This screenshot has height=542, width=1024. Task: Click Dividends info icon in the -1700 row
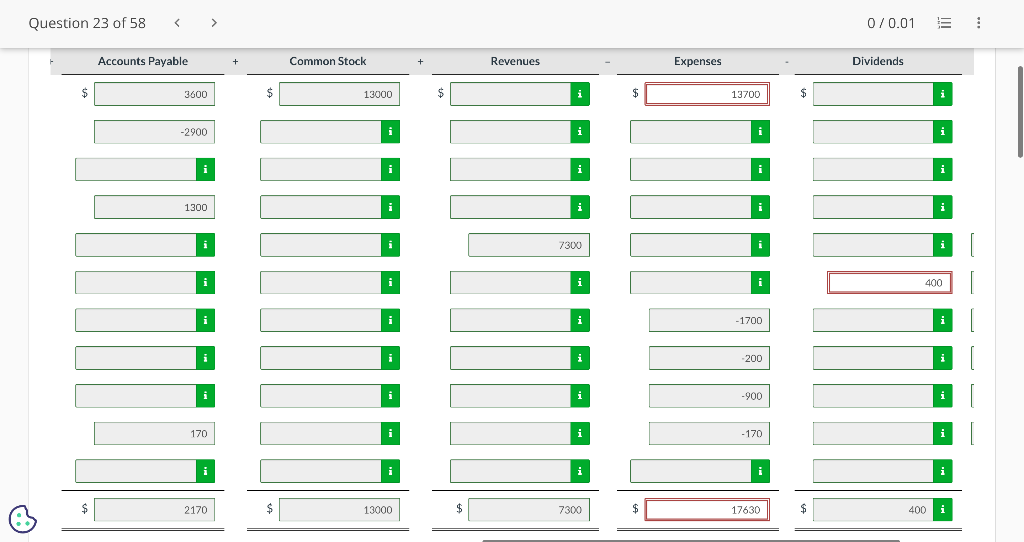(x=942, y=321)
